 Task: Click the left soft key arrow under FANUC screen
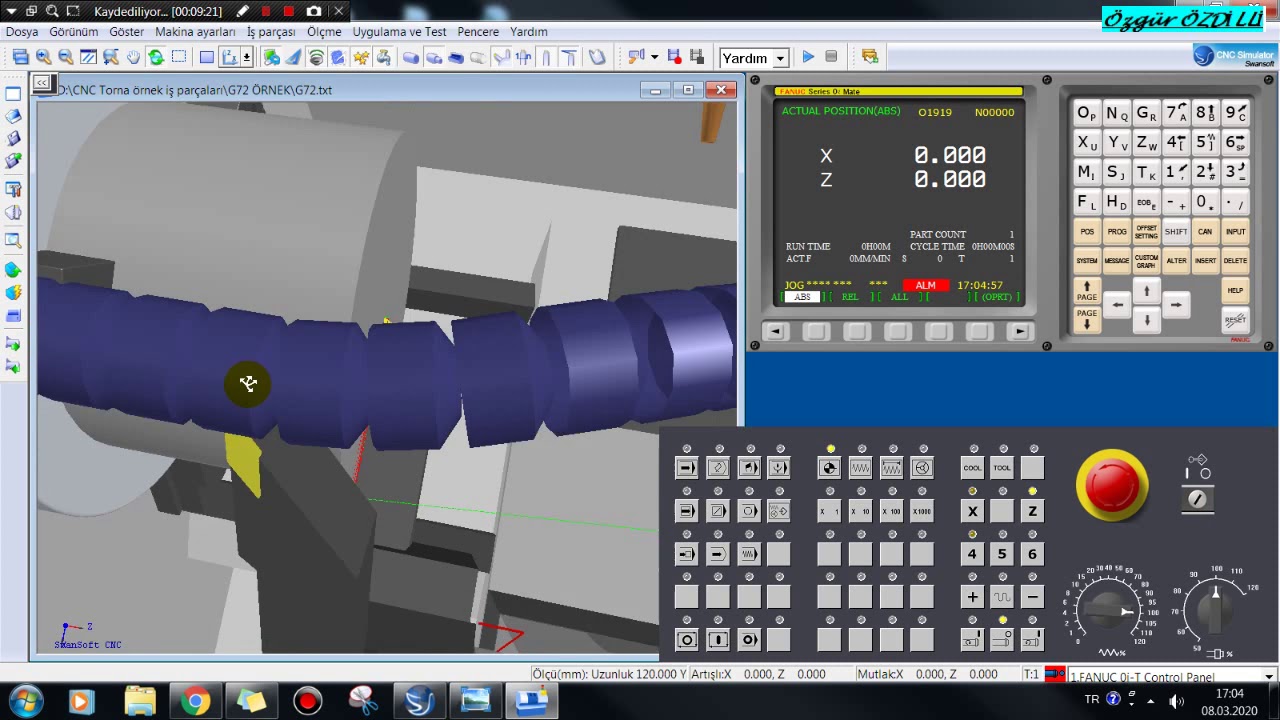pos(775,332)
